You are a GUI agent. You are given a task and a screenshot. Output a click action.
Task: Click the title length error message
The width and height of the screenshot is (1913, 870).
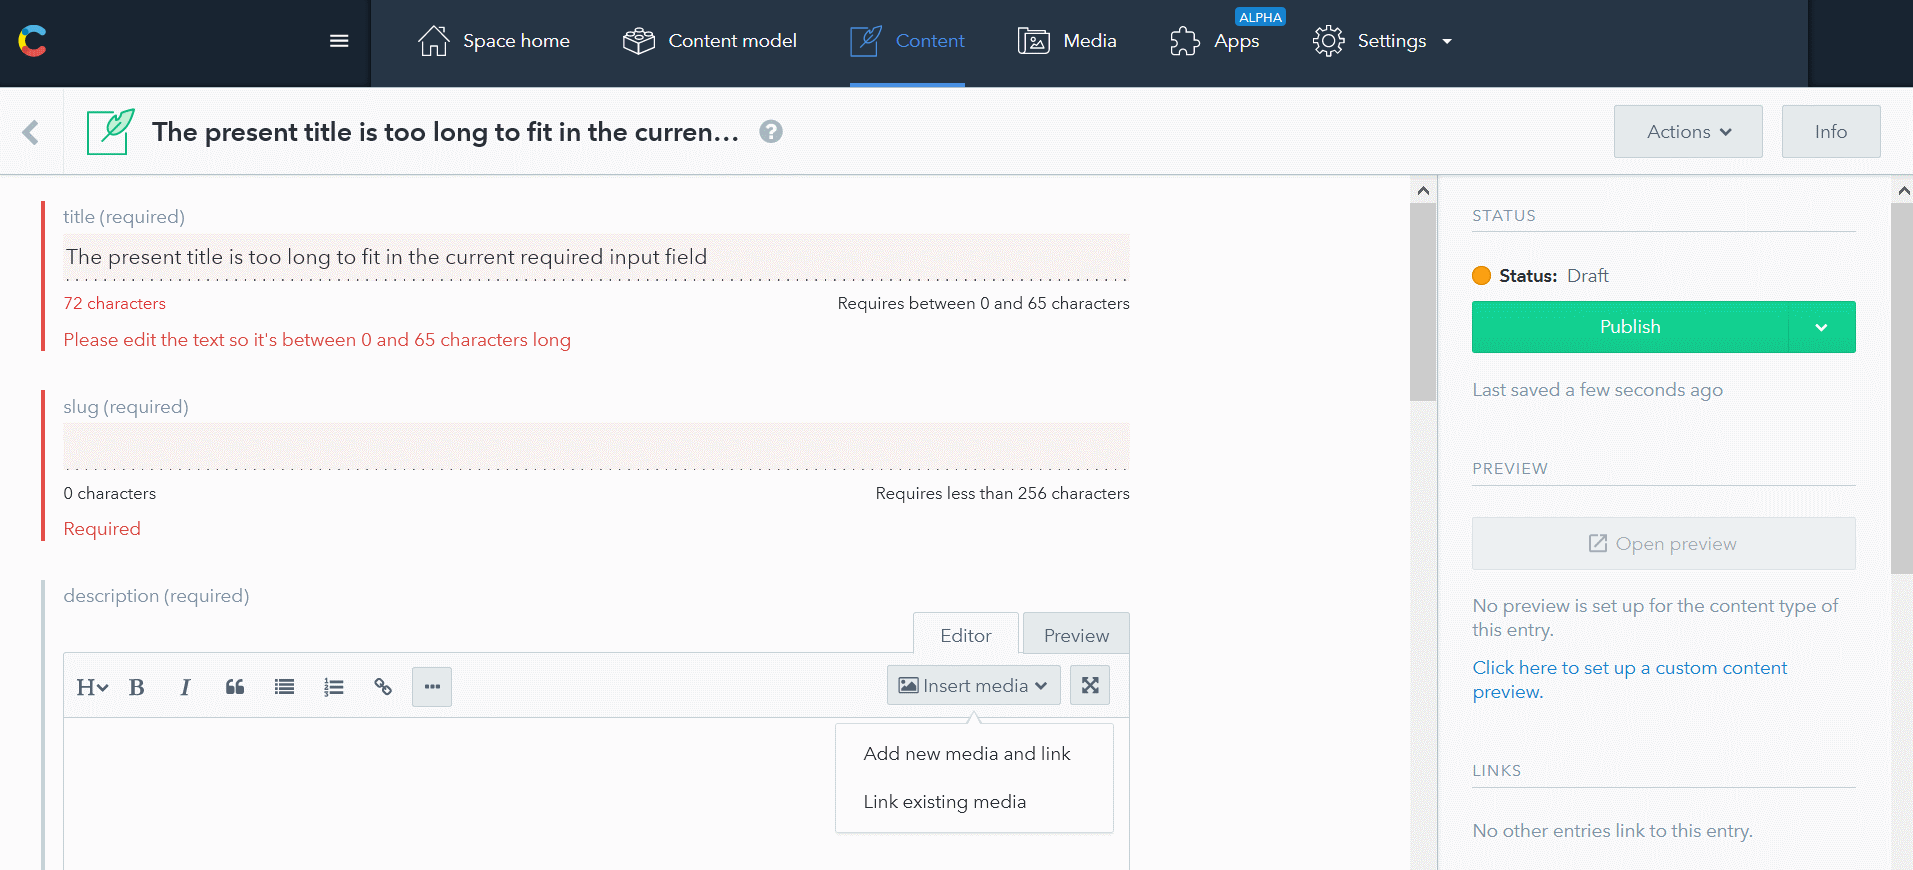[x=317, y=340]
